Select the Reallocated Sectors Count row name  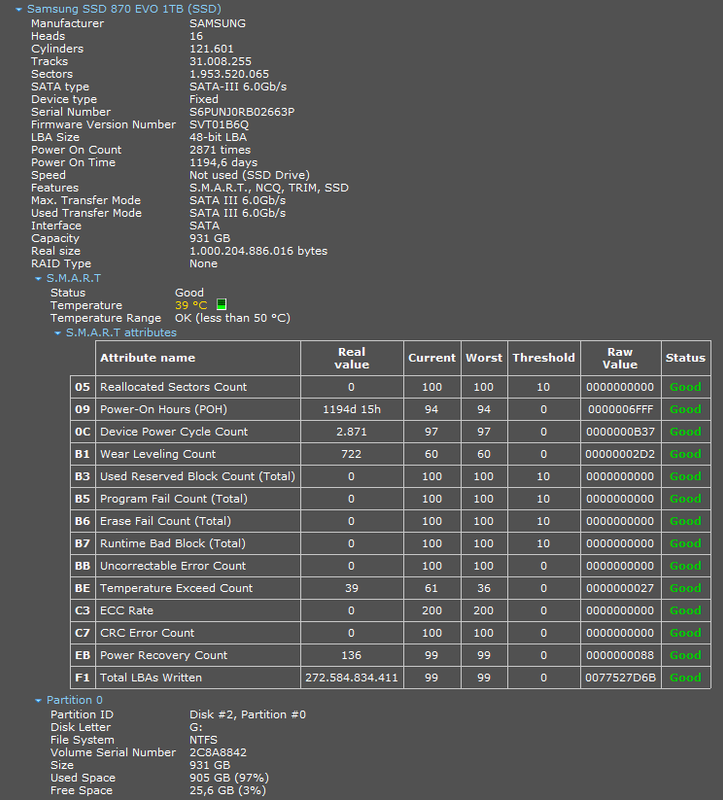point(173,387)
